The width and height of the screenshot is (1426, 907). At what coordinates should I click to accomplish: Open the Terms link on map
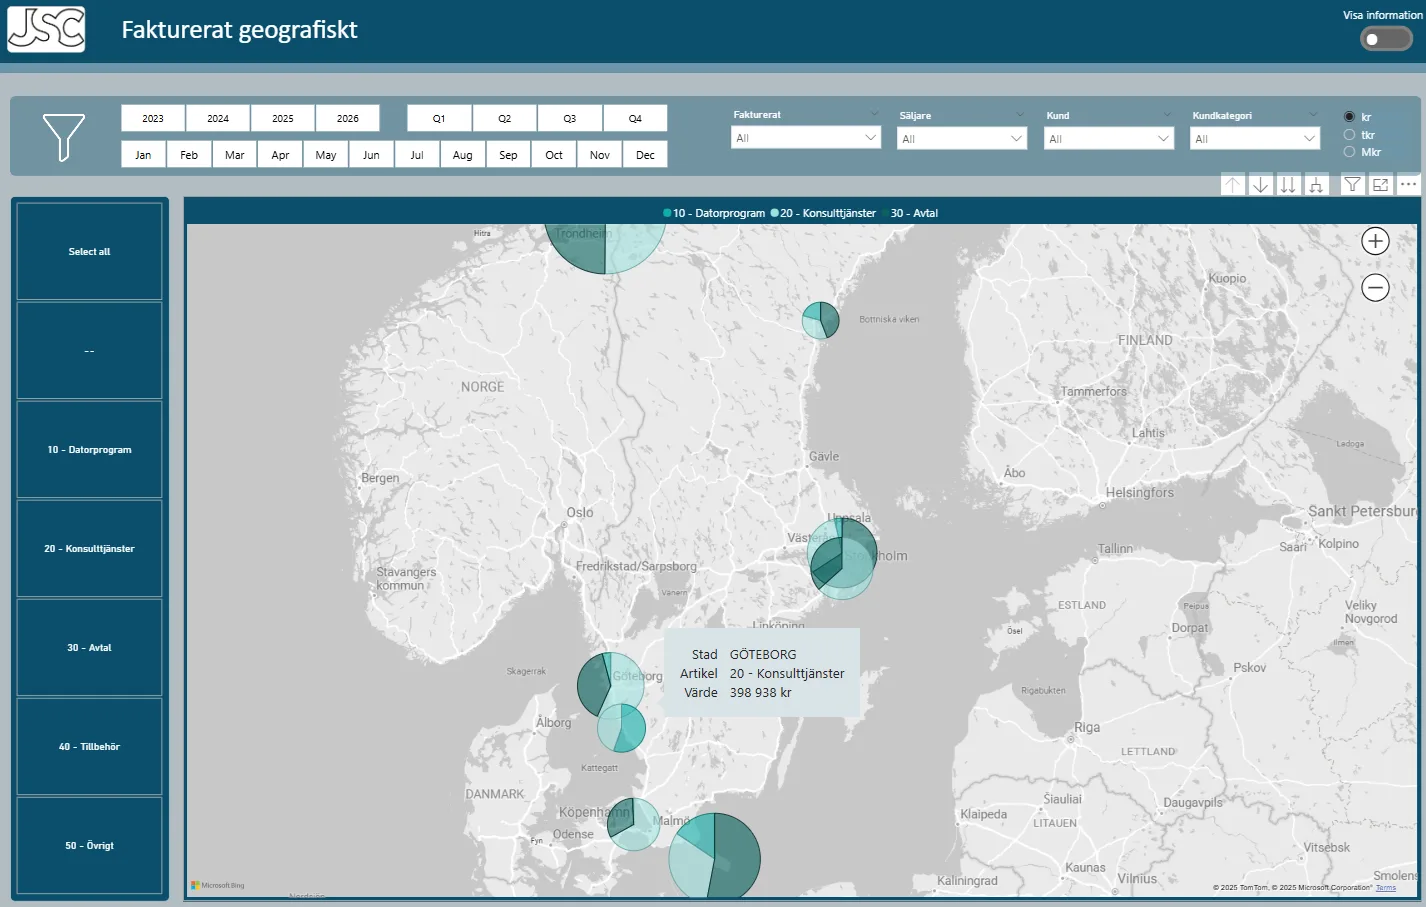point(1386,887)
